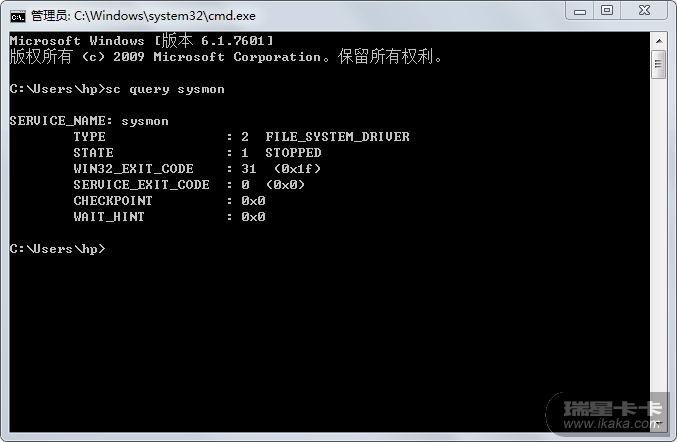The height and width of the screenshot is (442, 677).
Task: Click the SERVICE_EXIT_CODE label
Action: tap(141, 185)
